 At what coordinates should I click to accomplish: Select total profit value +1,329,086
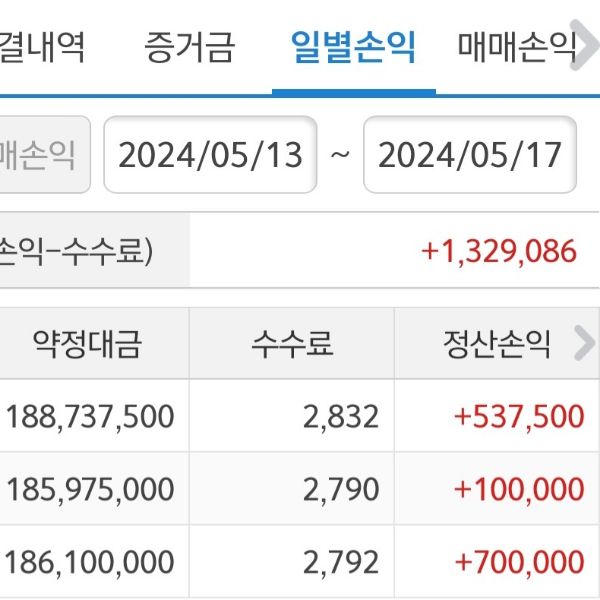point(499,251)
